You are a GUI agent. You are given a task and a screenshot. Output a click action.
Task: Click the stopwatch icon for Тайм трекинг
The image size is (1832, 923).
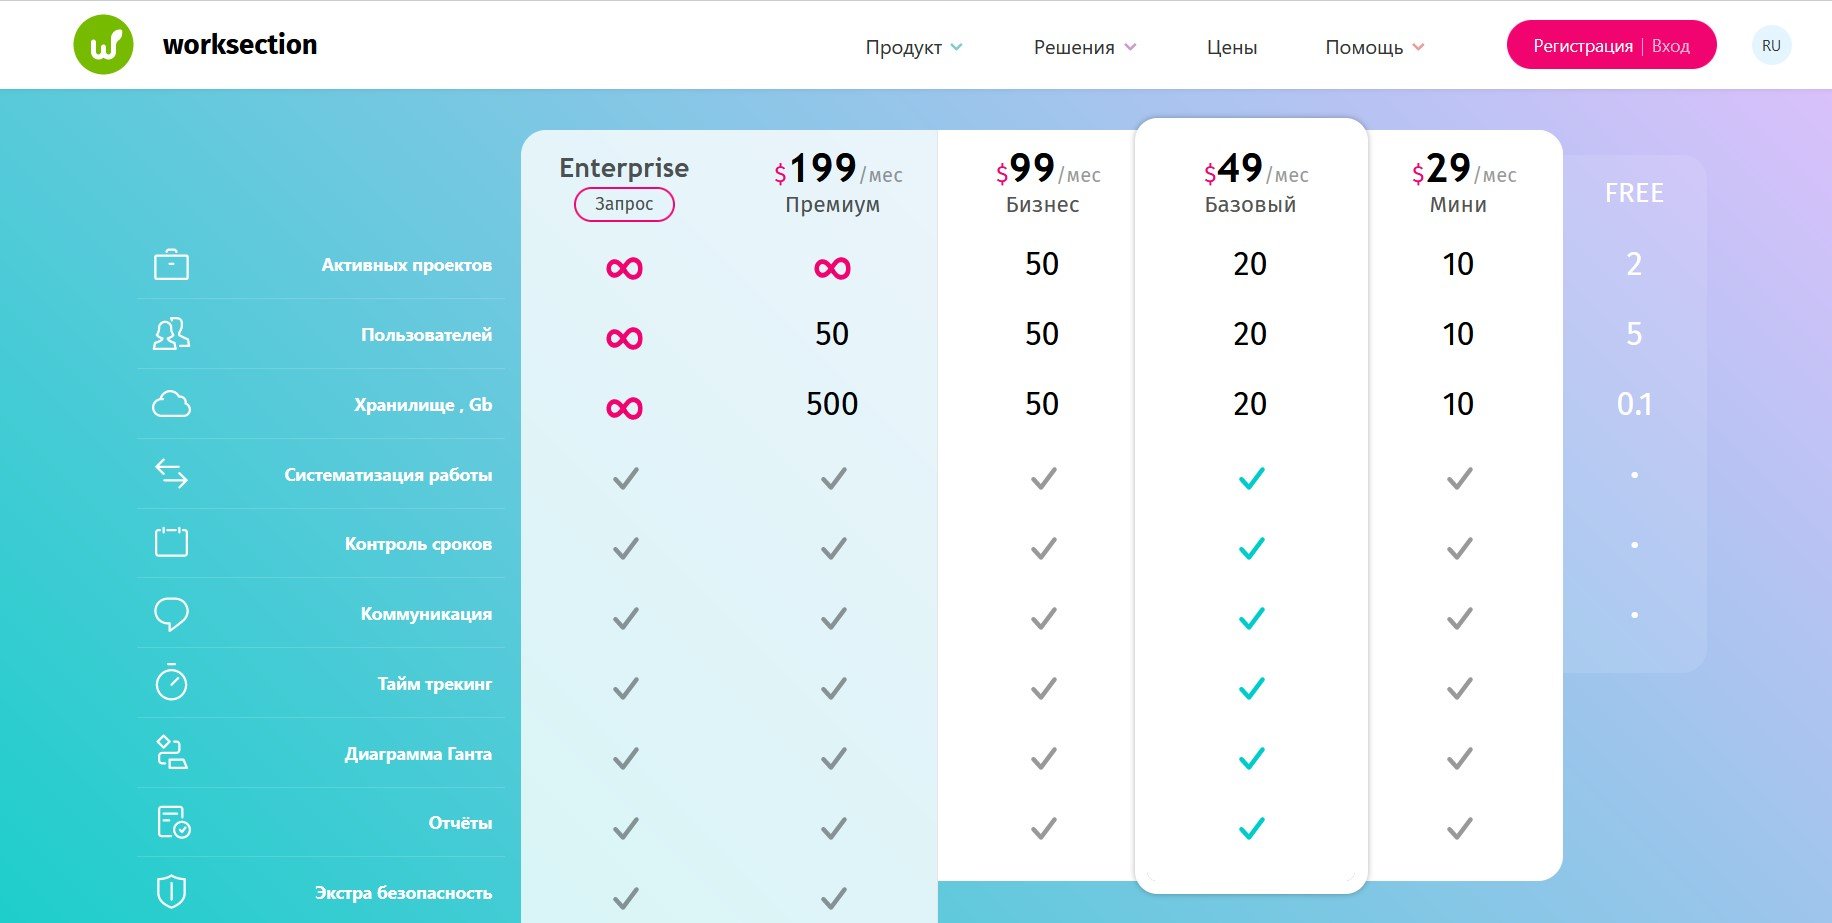tap(171, 683)
